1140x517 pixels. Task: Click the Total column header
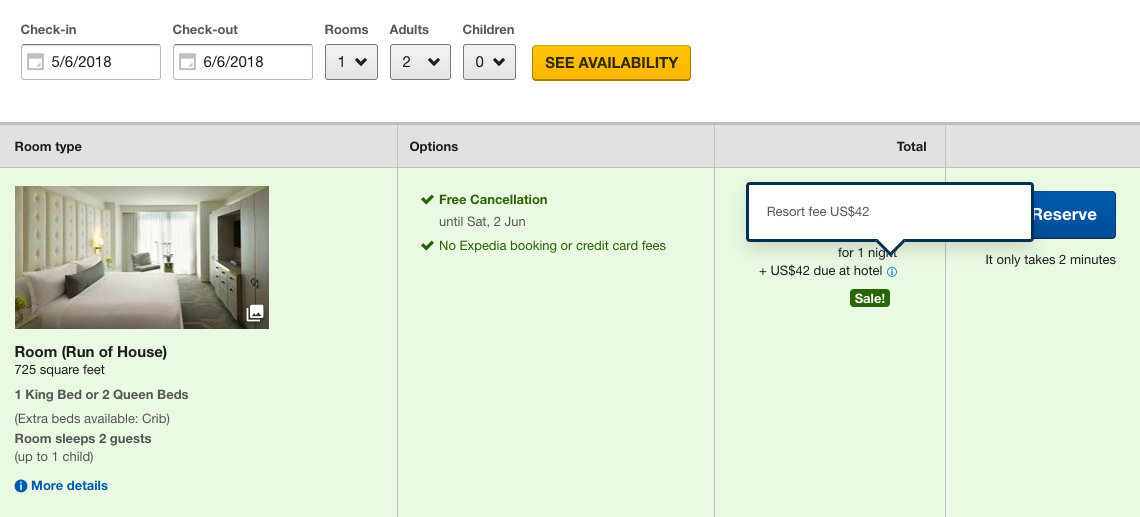[x=911, y=147]
